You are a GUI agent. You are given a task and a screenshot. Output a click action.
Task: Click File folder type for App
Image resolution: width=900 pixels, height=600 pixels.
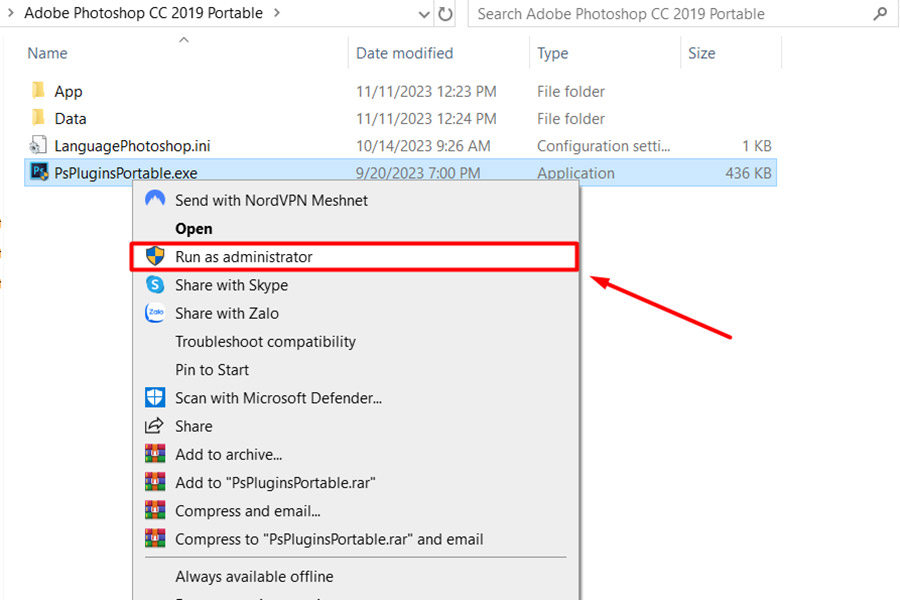click(x=571, y=91)
